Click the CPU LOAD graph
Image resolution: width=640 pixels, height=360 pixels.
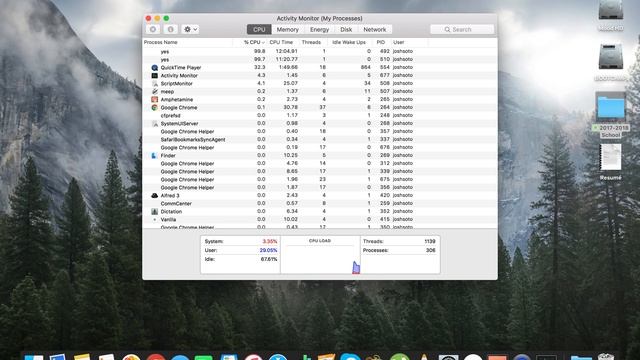pos(320,255)
